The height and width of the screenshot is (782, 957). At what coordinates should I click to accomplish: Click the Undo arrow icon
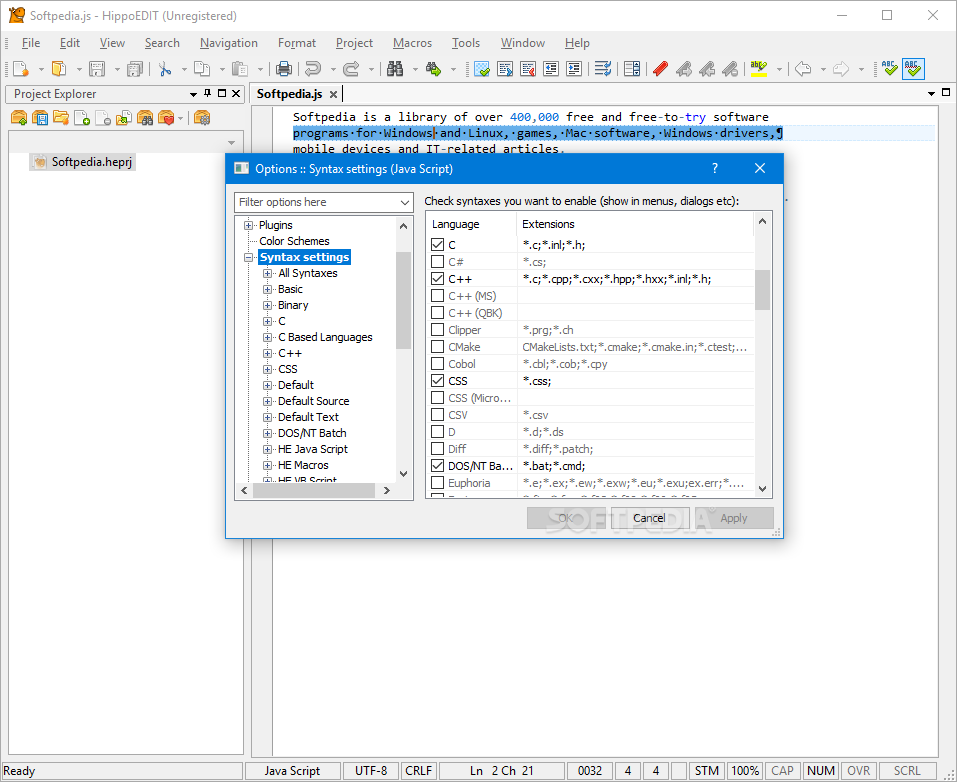[313, 68]
